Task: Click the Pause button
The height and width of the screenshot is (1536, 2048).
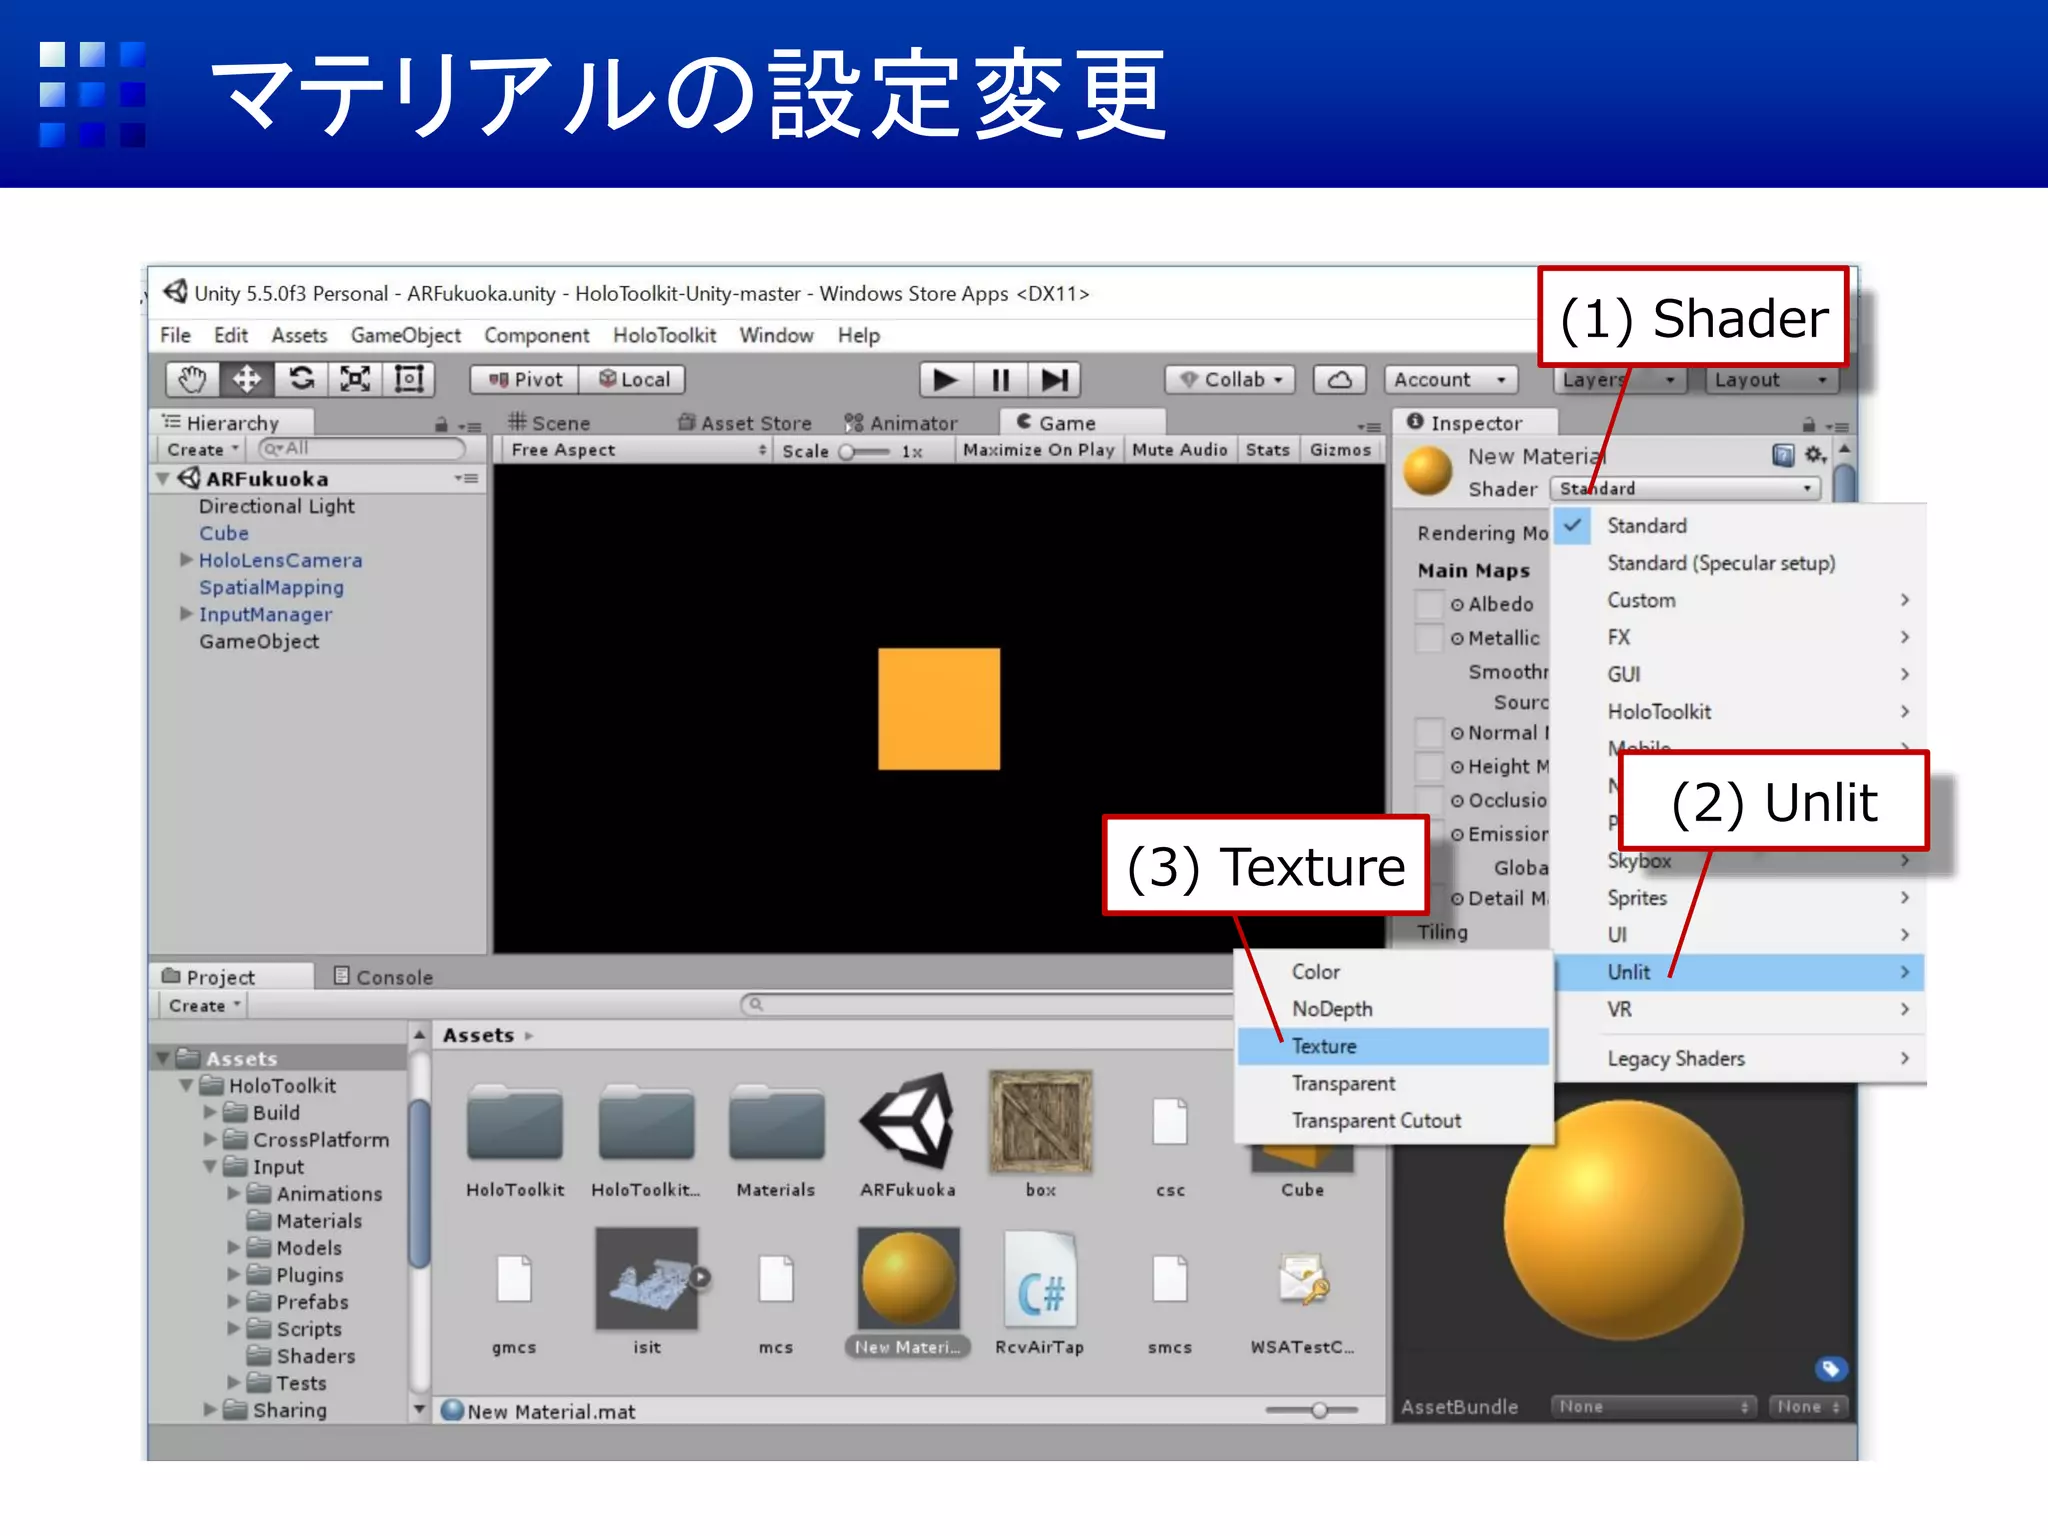Action: [x=1000, y=380]
